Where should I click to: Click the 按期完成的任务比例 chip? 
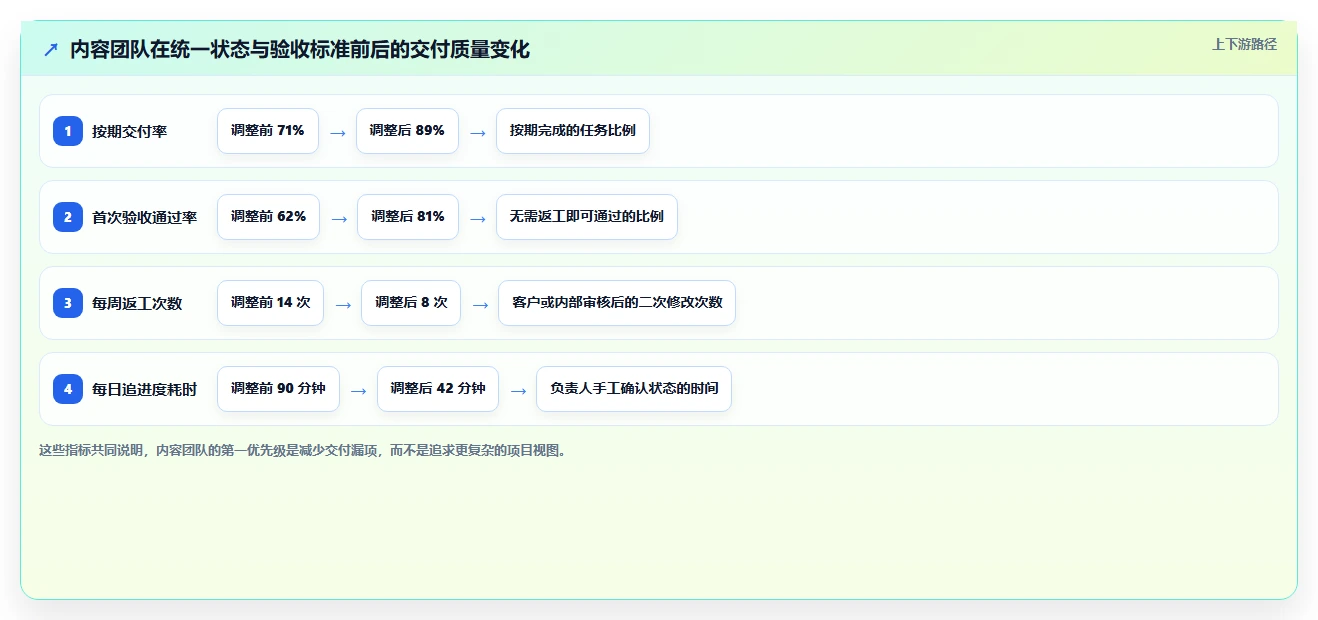coord(573,131)
